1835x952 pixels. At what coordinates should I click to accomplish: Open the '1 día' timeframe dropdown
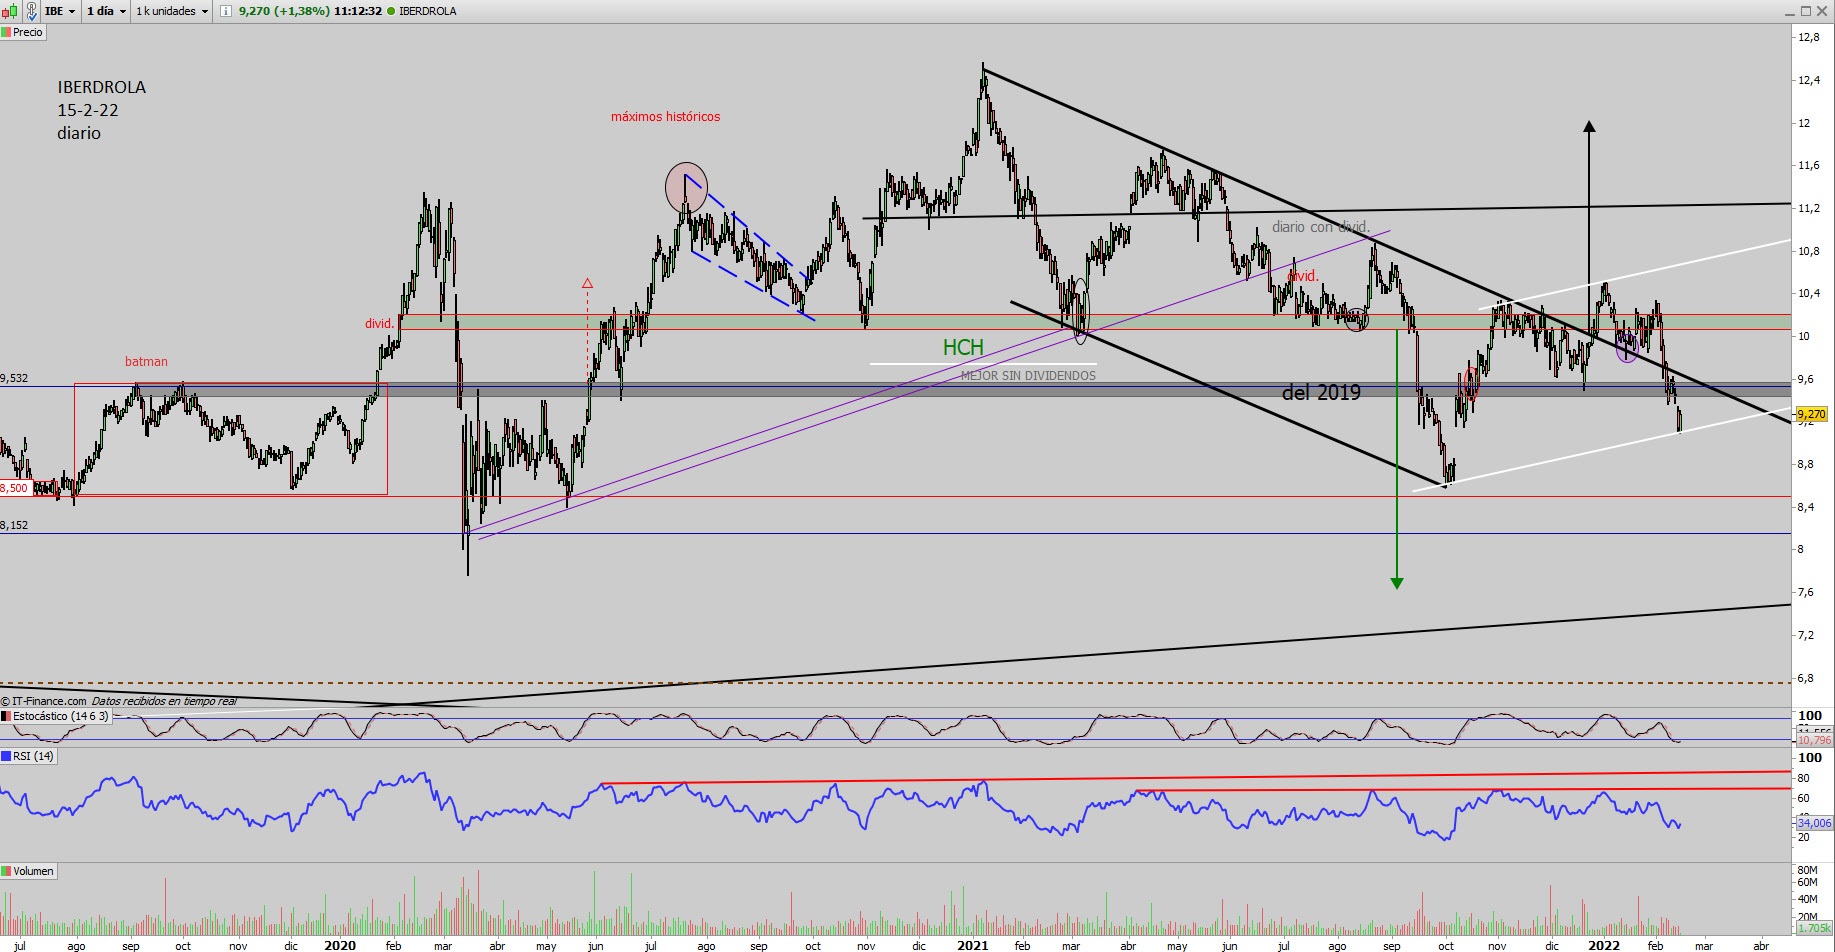click(x=106, y=11)
